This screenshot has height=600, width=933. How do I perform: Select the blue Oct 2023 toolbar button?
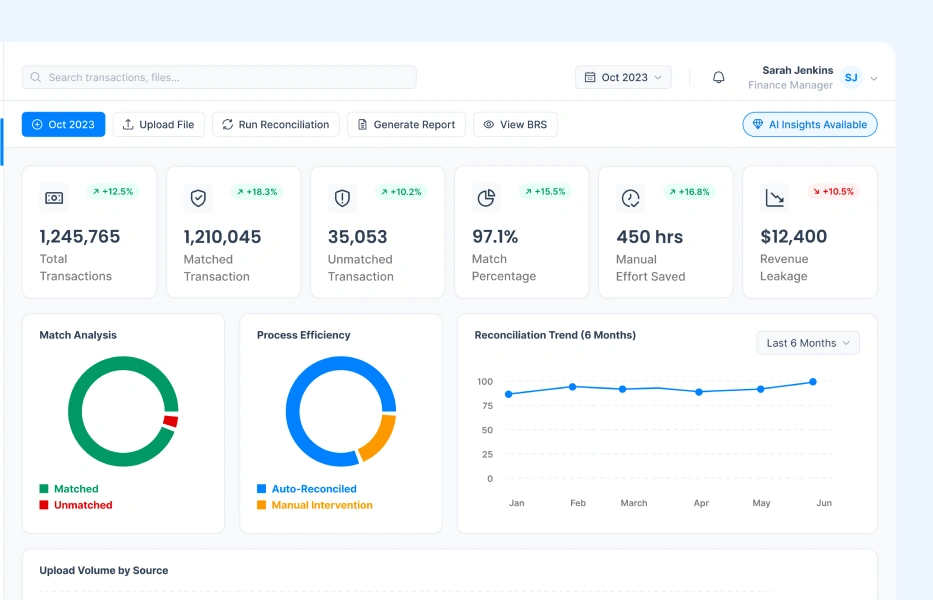[x=63, y=125]
